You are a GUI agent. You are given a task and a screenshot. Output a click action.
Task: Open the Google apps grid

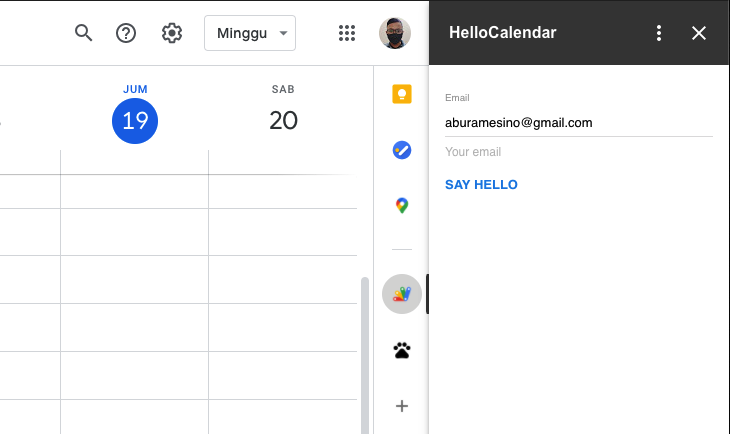point(347,33)
